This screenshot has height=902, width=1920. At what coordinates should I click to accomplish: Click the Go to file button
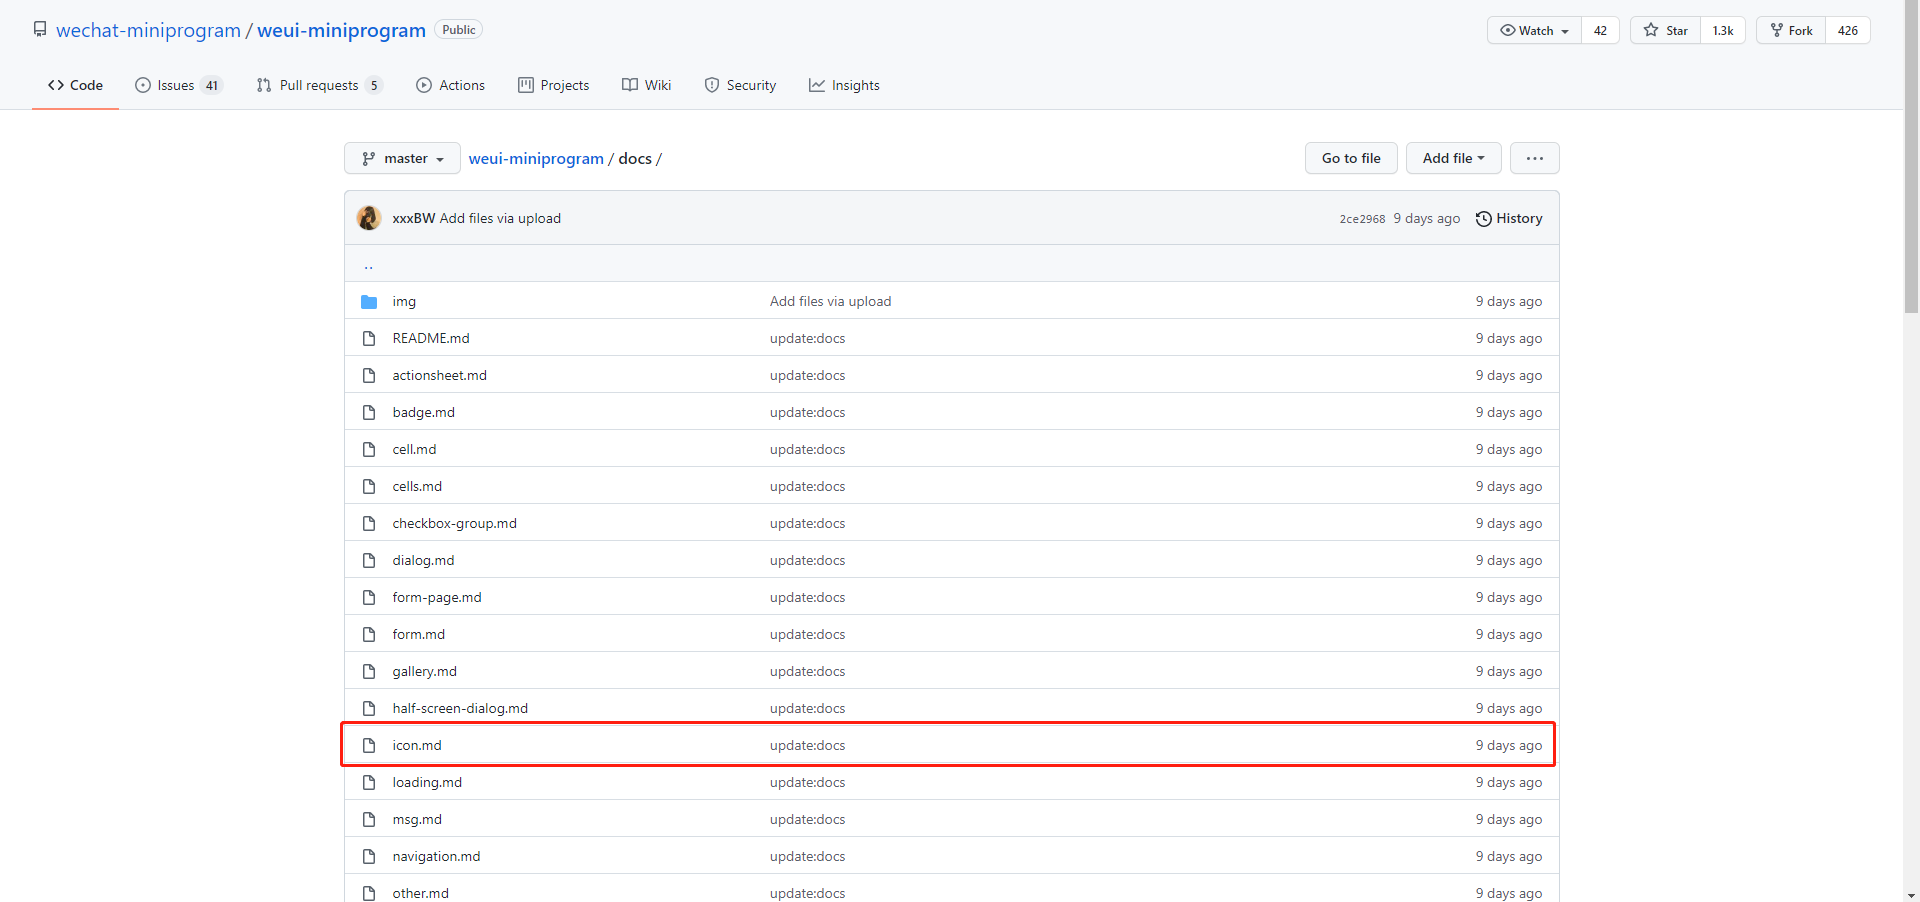coord(1351,158)
